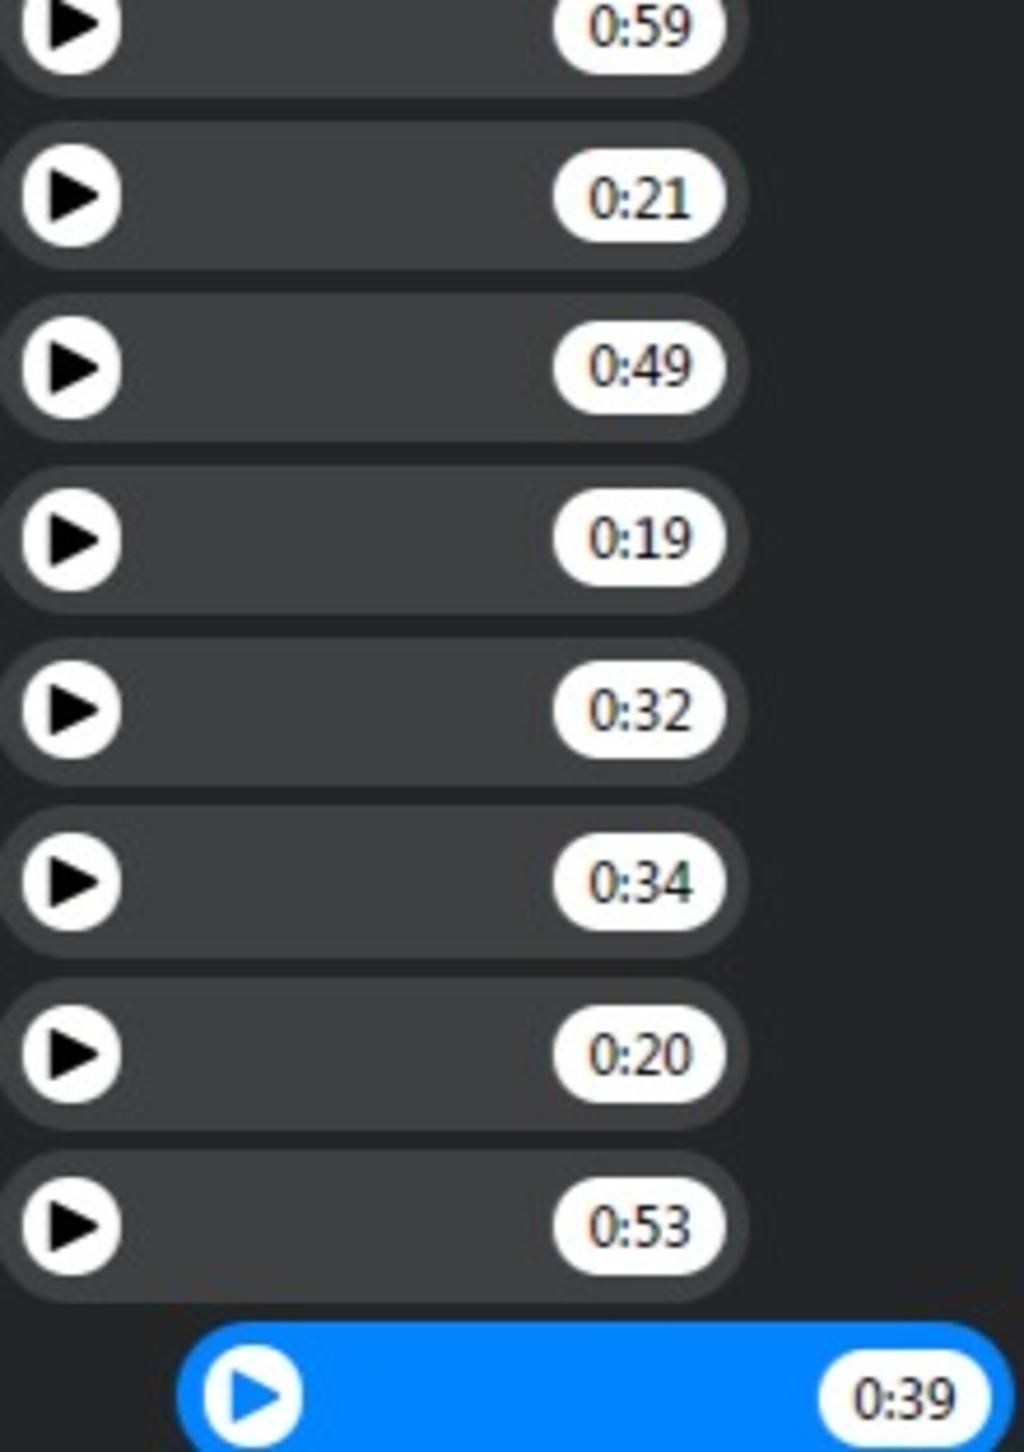Click the 0:21 duration badge
Screen dimensions: 1024x1452
point(639,197)
